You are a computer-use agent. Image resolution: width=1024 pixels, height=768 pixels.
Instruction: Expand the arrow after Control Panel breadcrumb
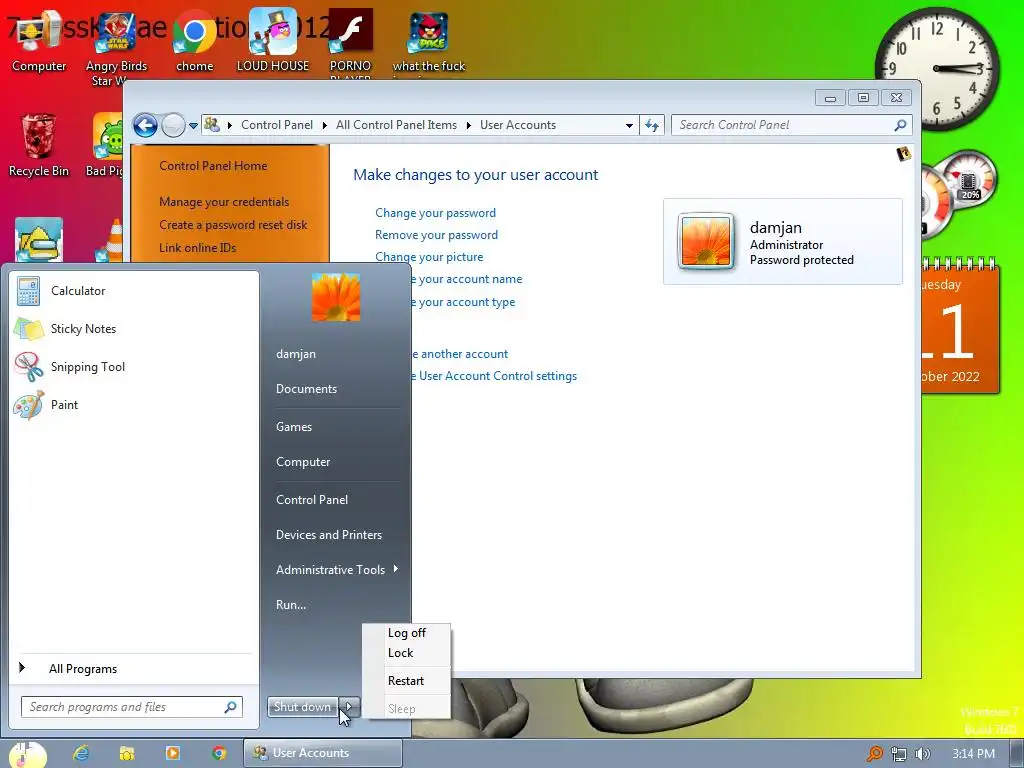[325, 125]
